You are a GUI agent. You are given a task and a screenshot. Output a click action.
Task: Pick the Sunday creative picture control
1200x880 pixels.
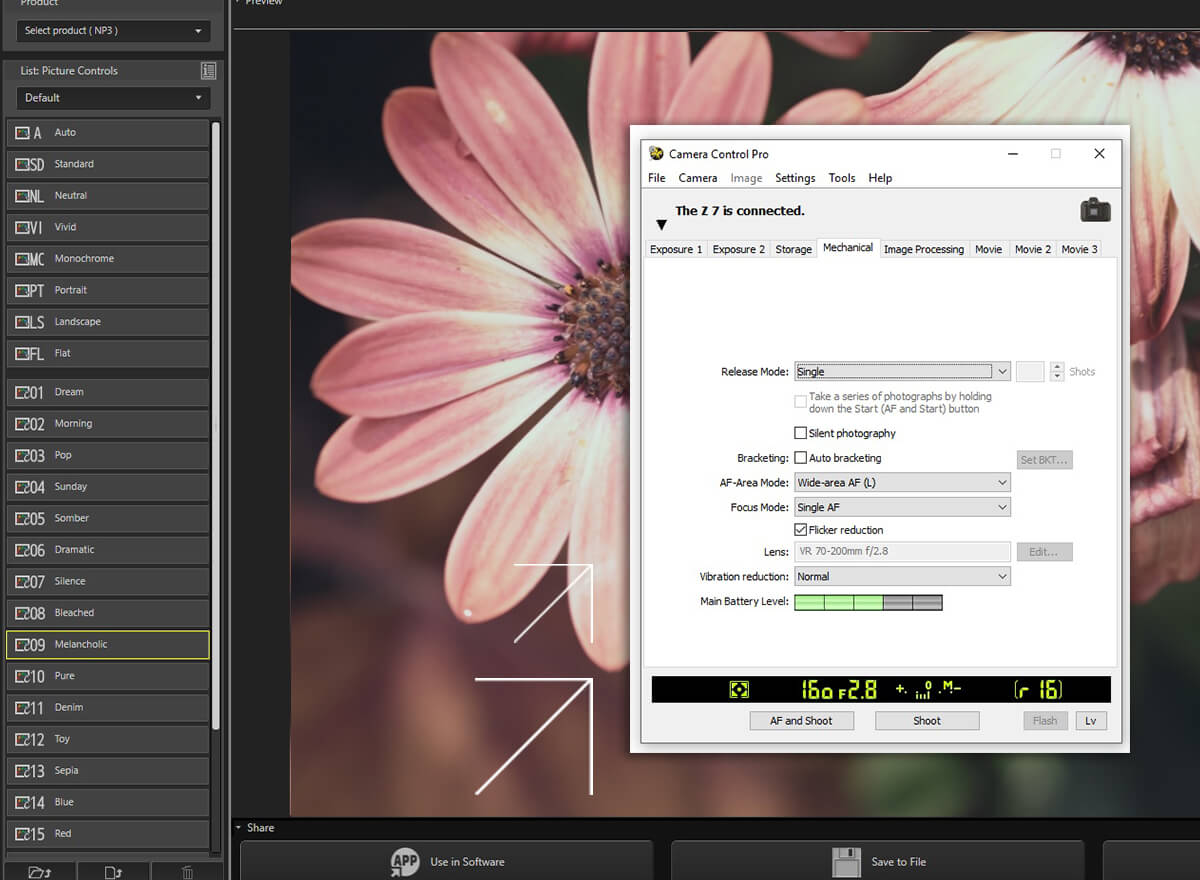tap(108, 486)
